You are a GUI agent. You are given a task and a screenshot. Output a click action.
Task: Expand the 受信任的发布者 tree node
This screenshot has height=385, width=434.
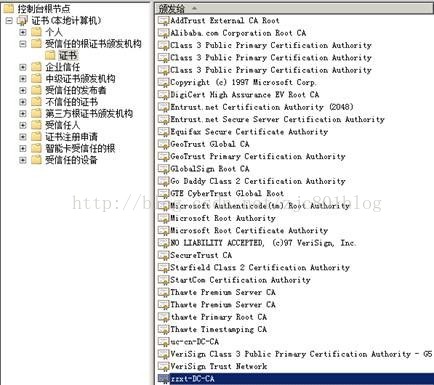[x=23, y=90]
